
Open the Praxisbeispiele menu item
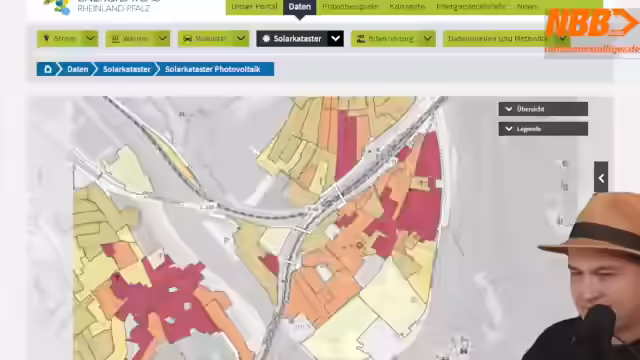pos(350,7)
